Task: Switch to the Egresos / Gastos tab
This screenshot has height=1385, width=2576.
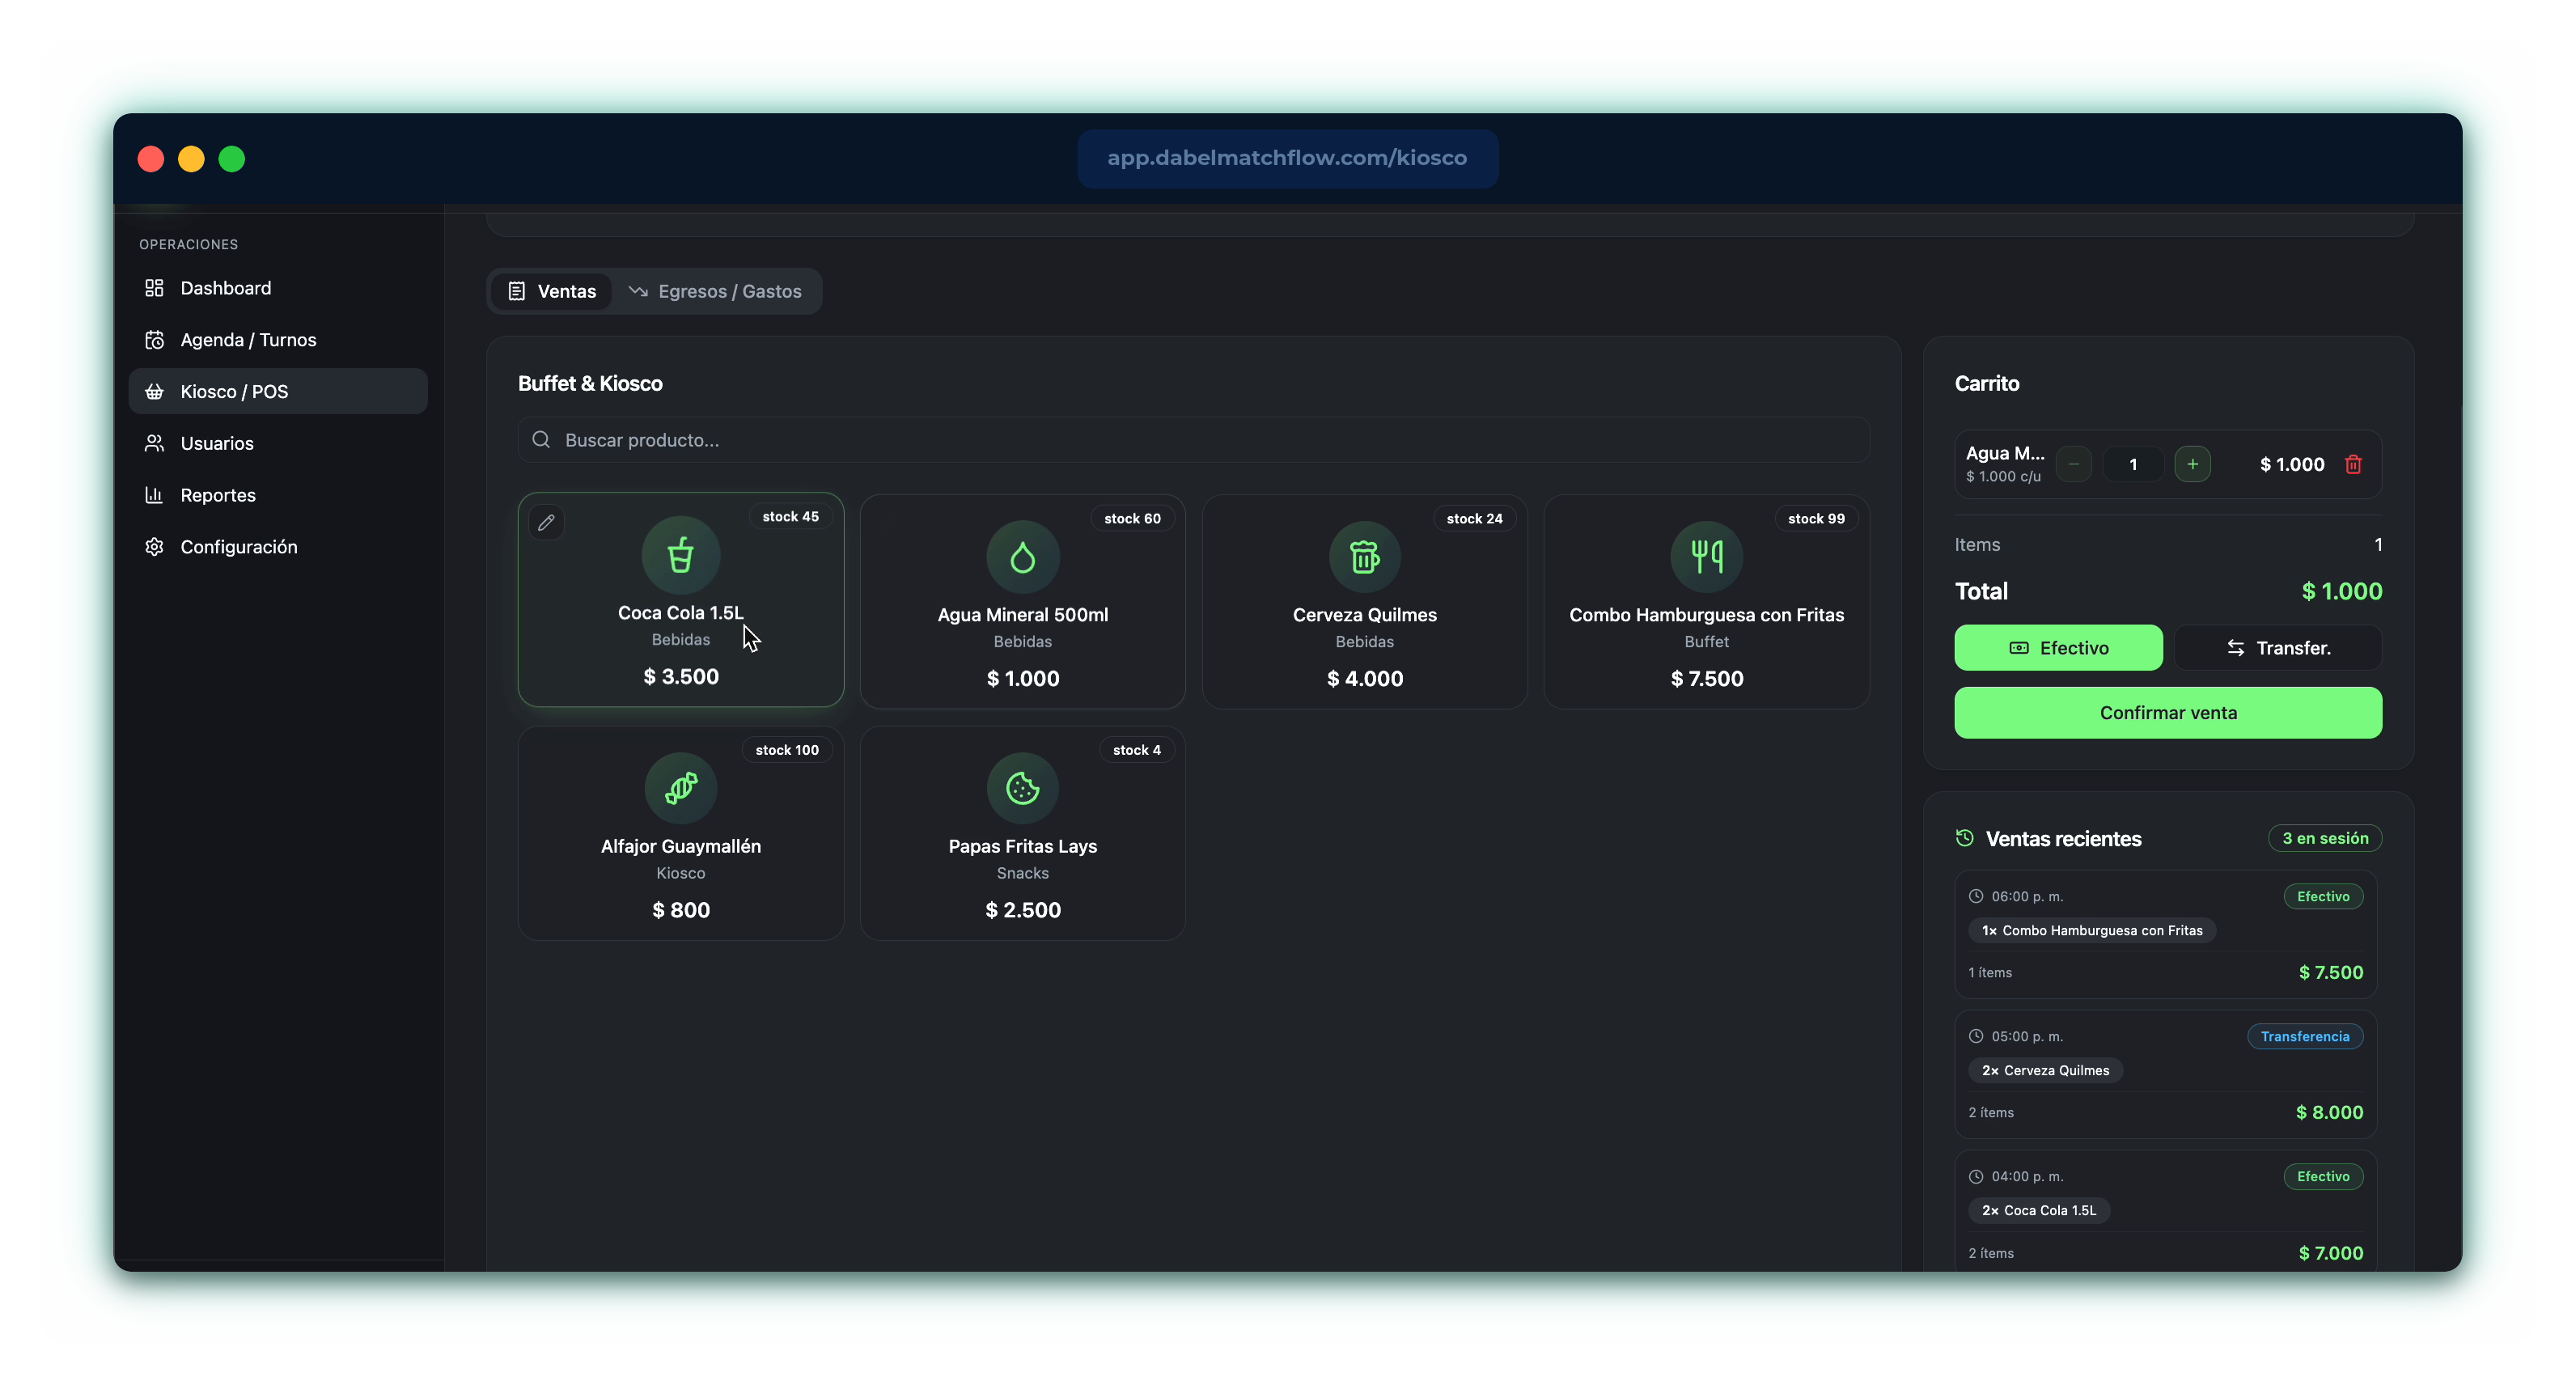Action: [x=715, y=291]
